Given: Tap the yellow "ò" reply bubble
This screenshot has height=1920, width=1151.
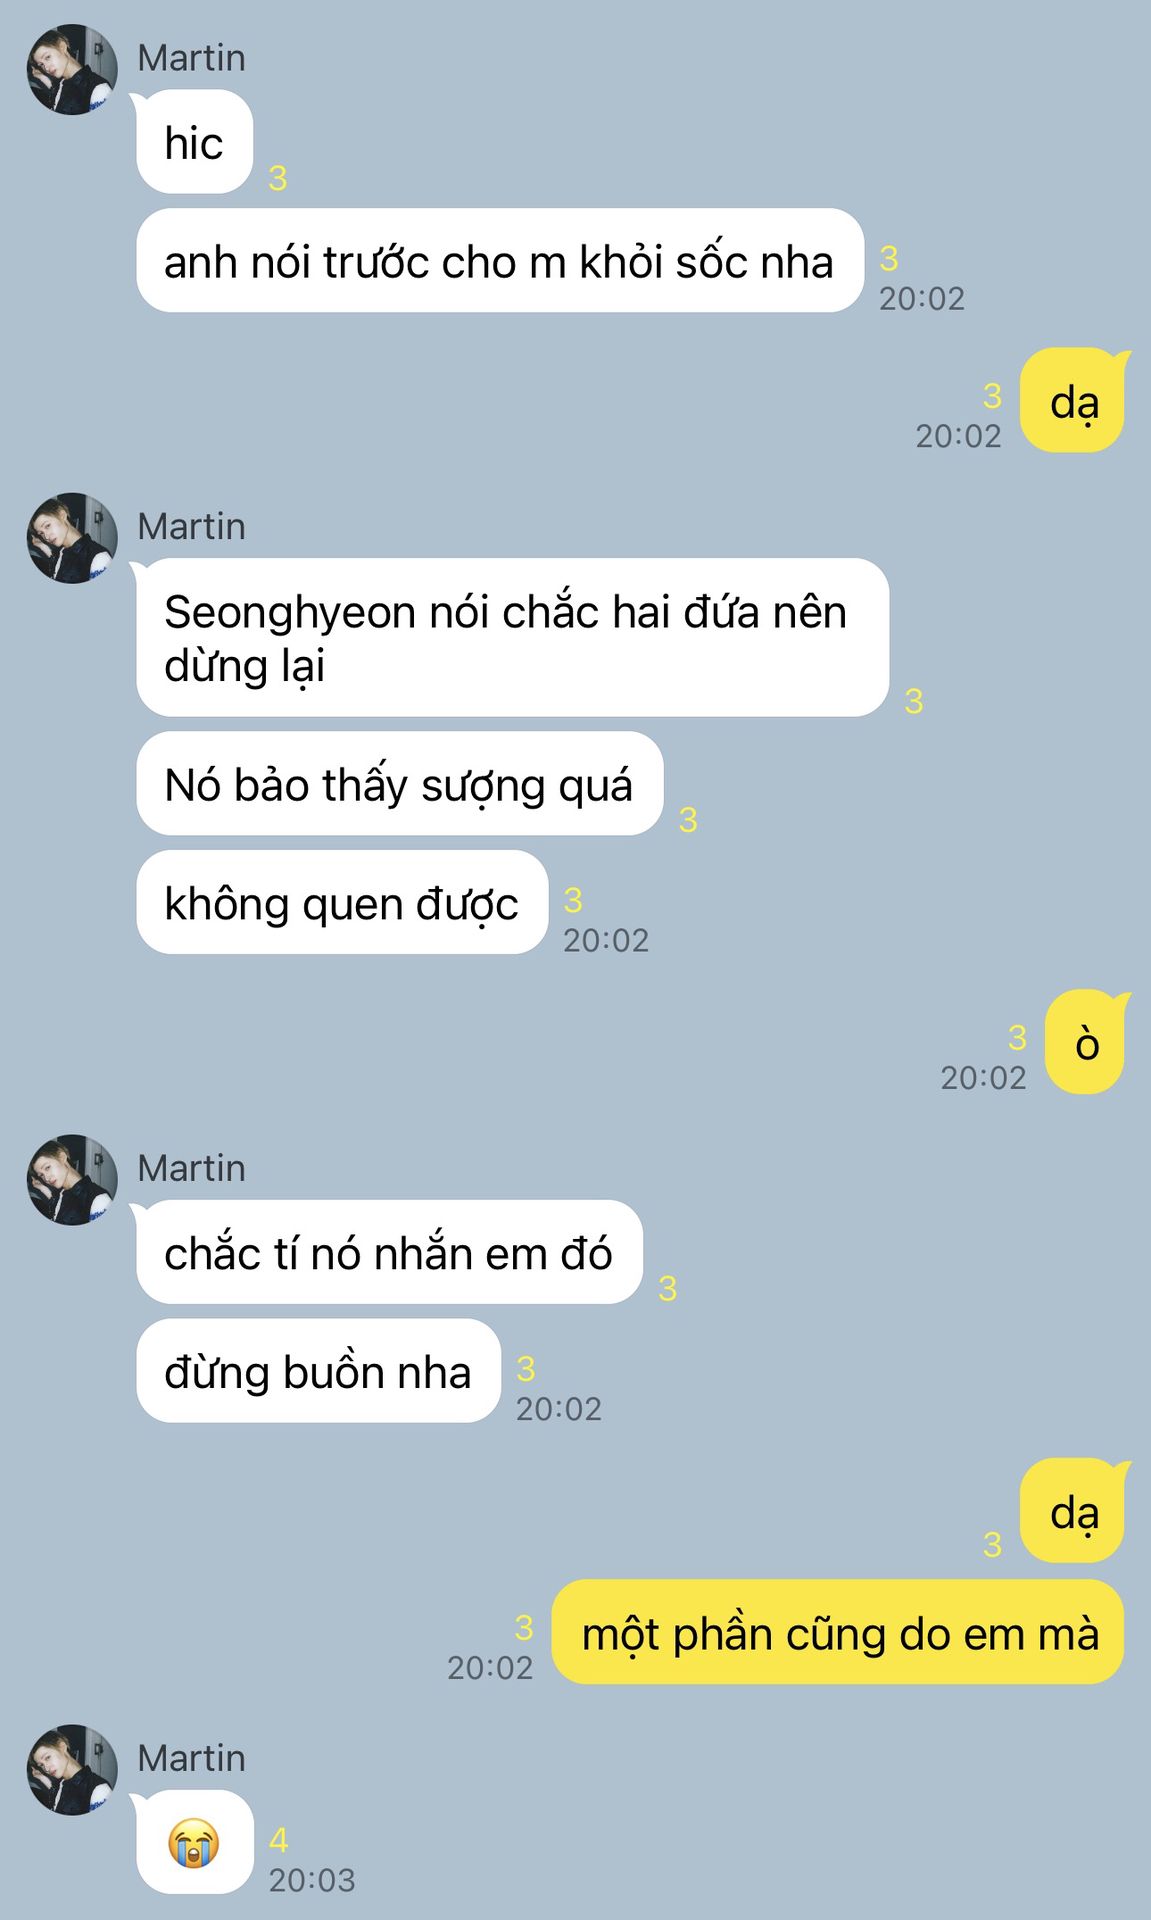Looking at the screenshot, I should click(1086, 1042).
